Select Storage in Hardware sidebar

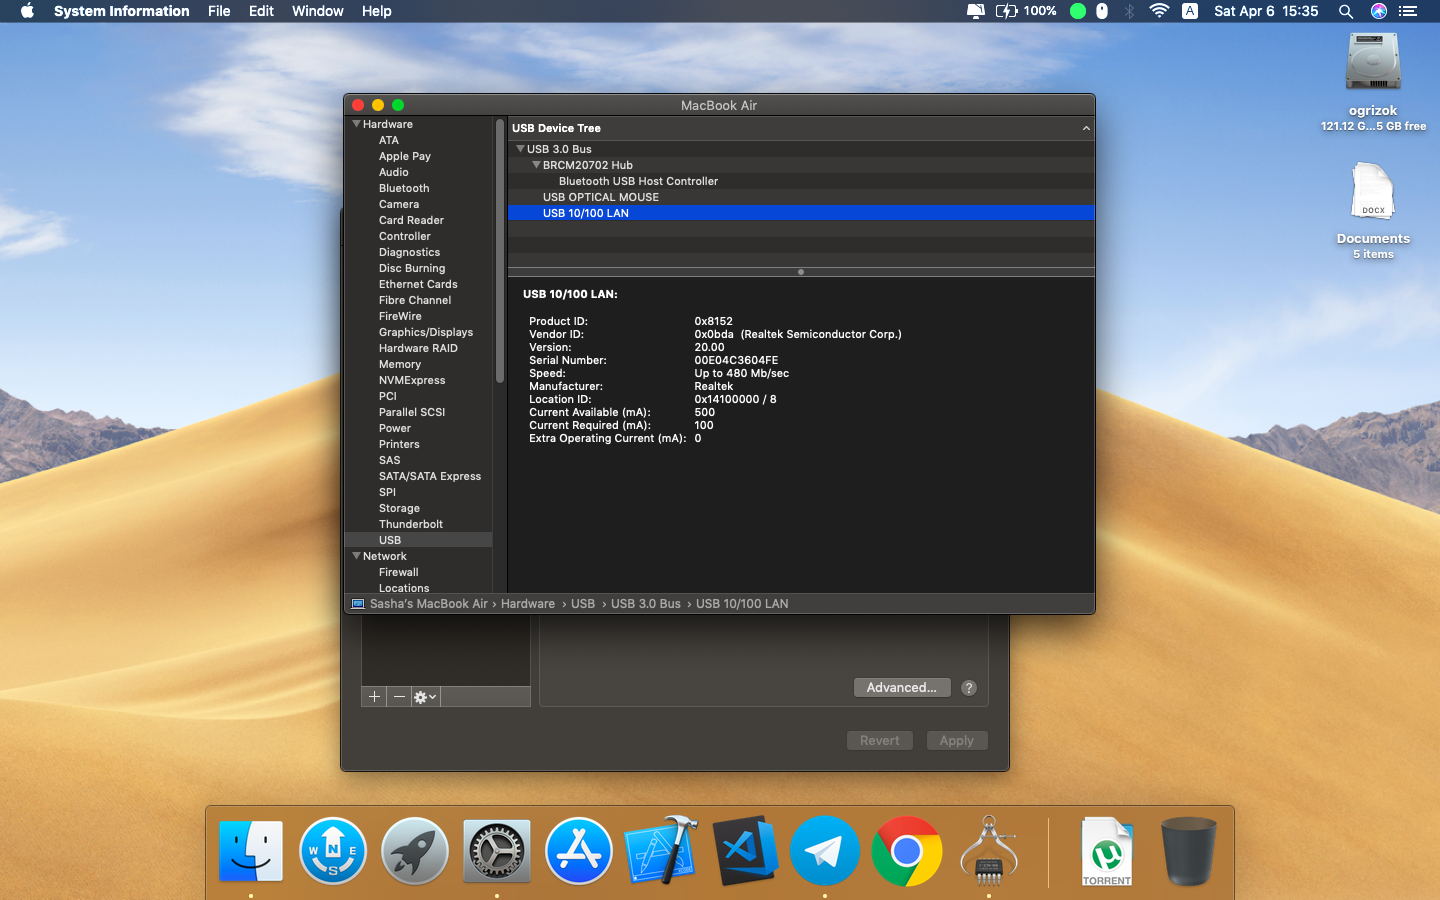pyautogui.click(x=399, y=508)
